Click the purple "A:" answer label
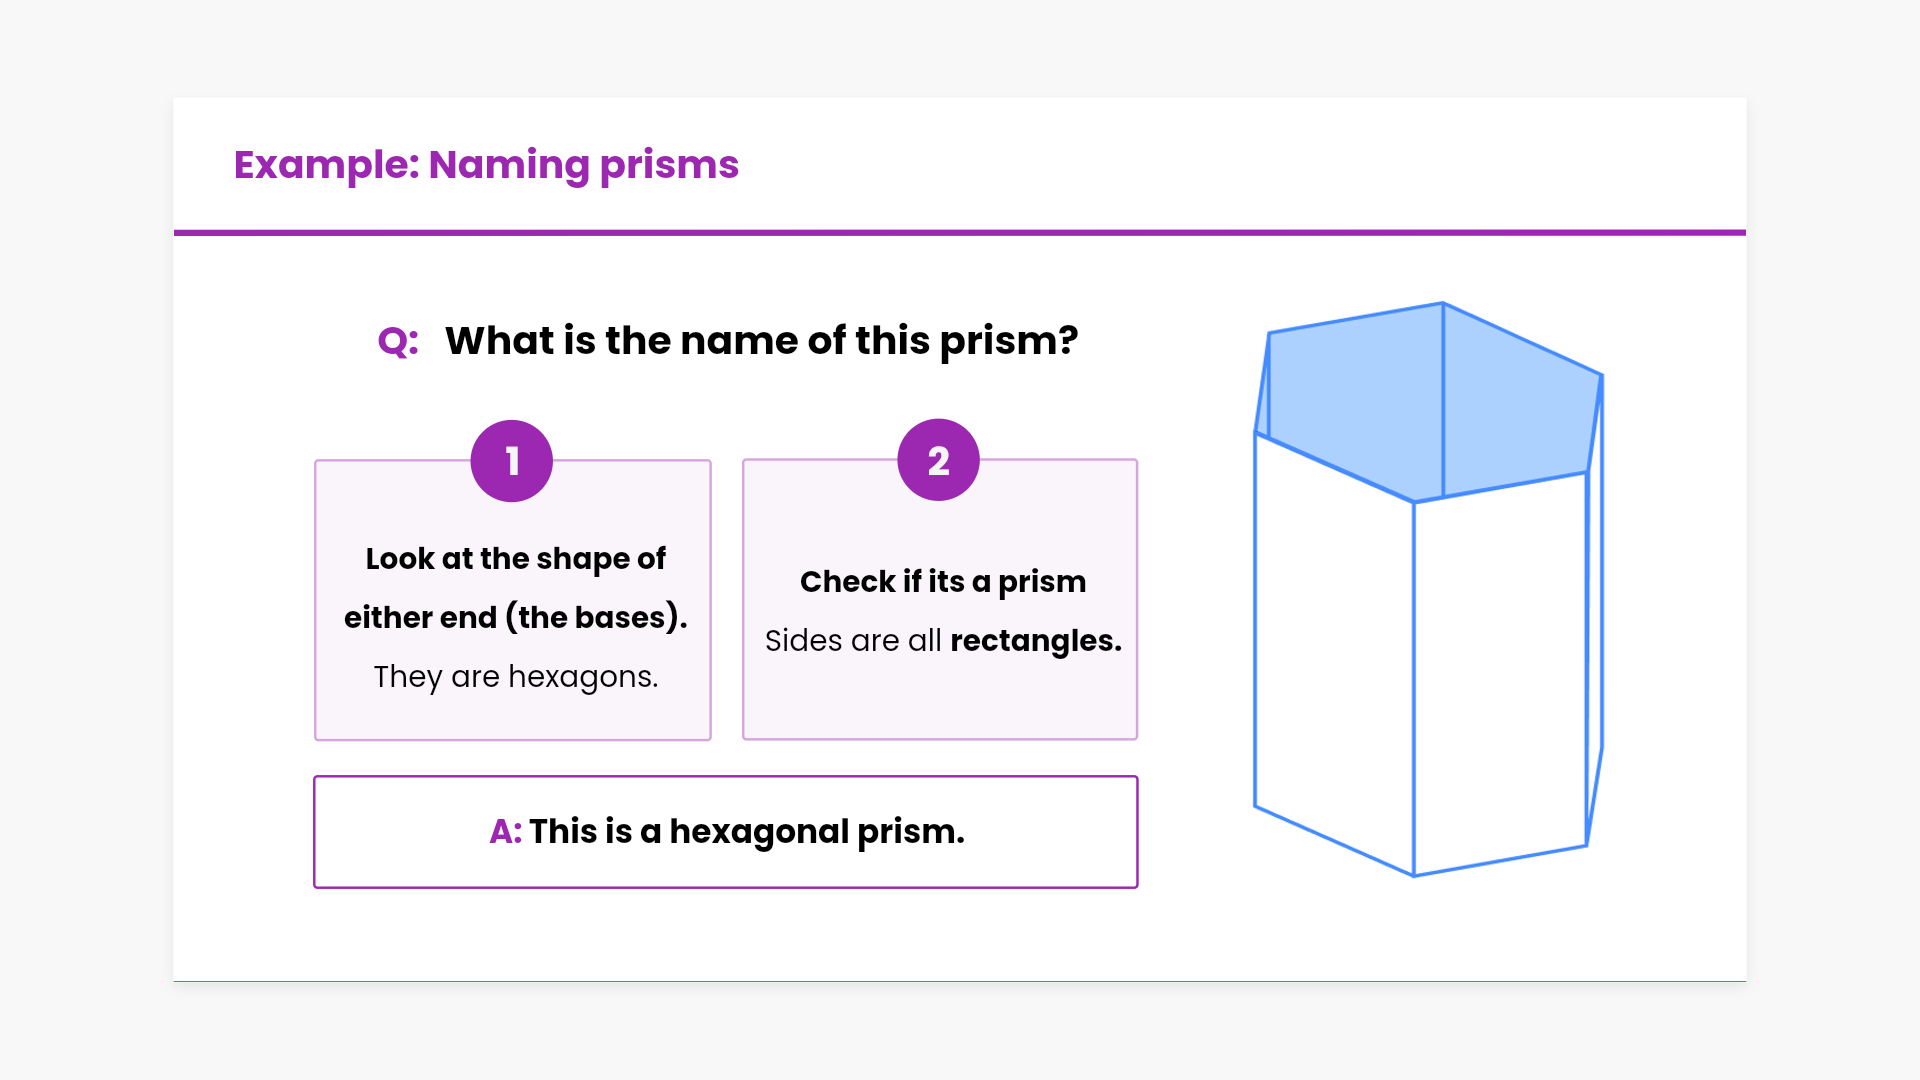 505,831
